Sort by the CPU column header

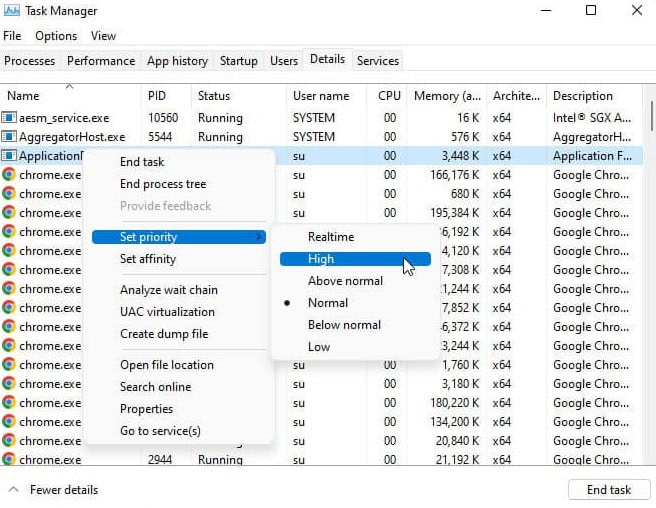pyautogui.click(x=387, y=96)
